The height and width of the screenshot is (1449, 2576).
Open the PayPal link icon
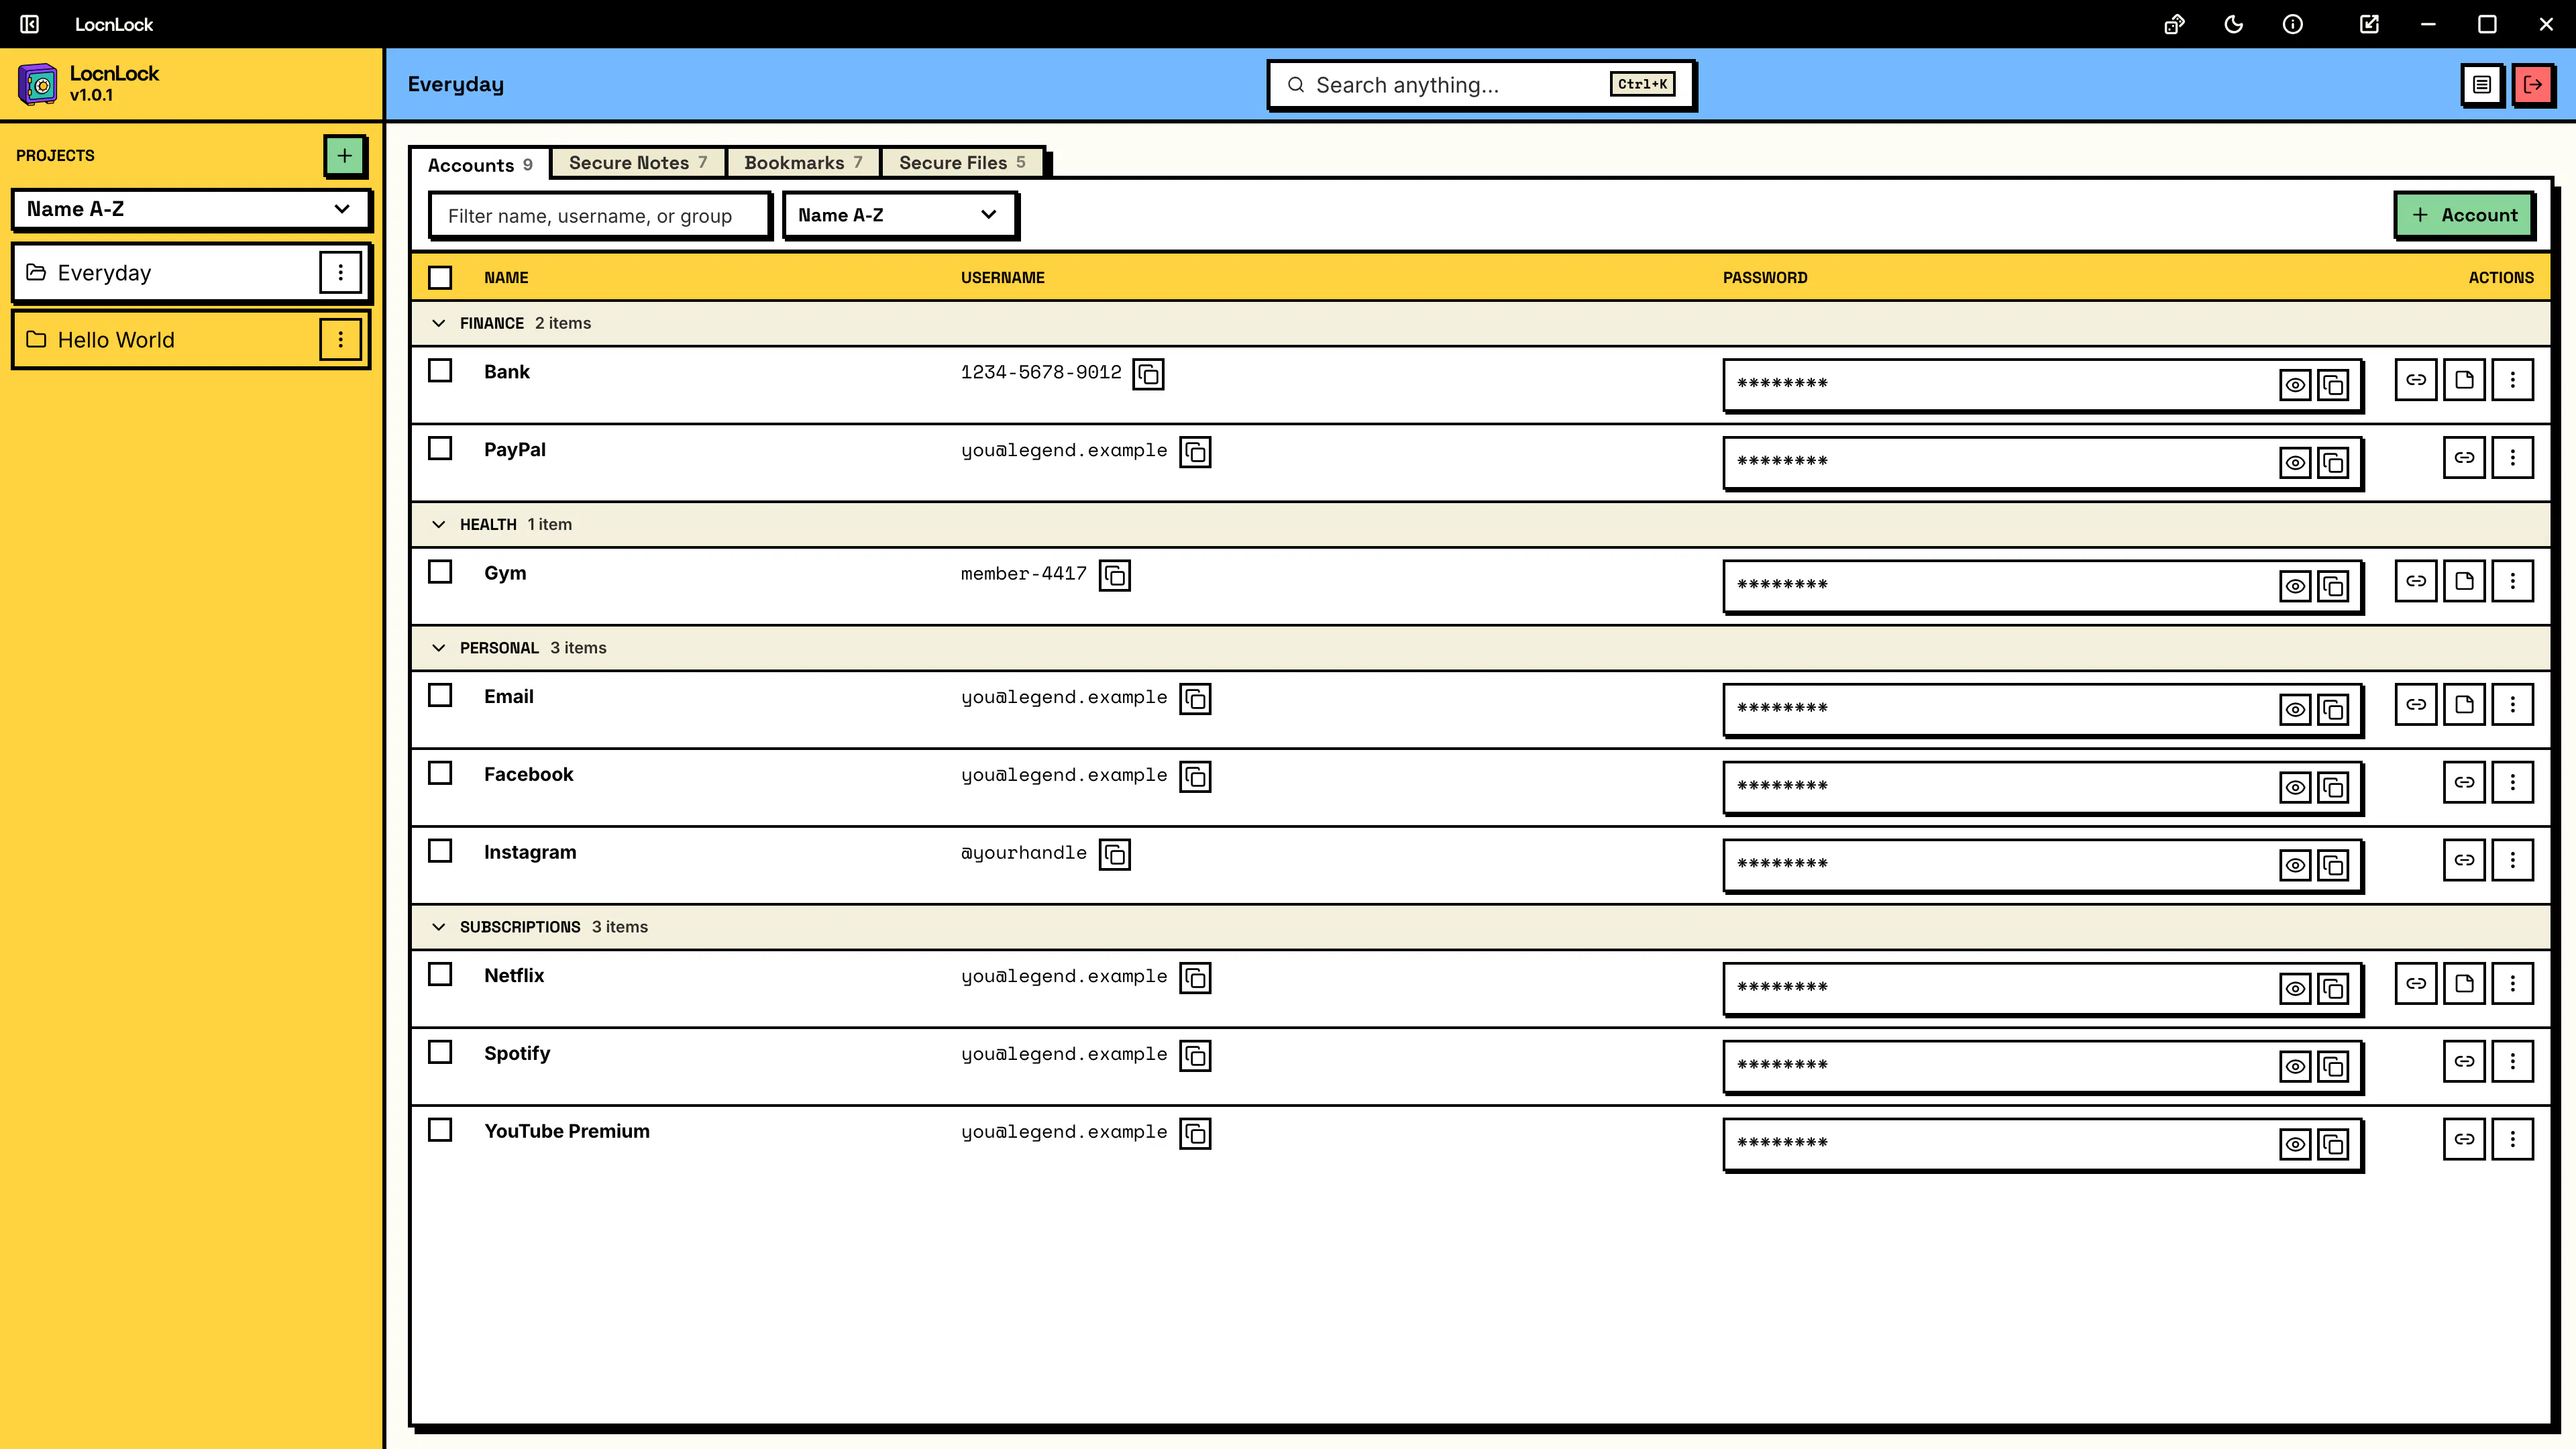point(2464,458)
